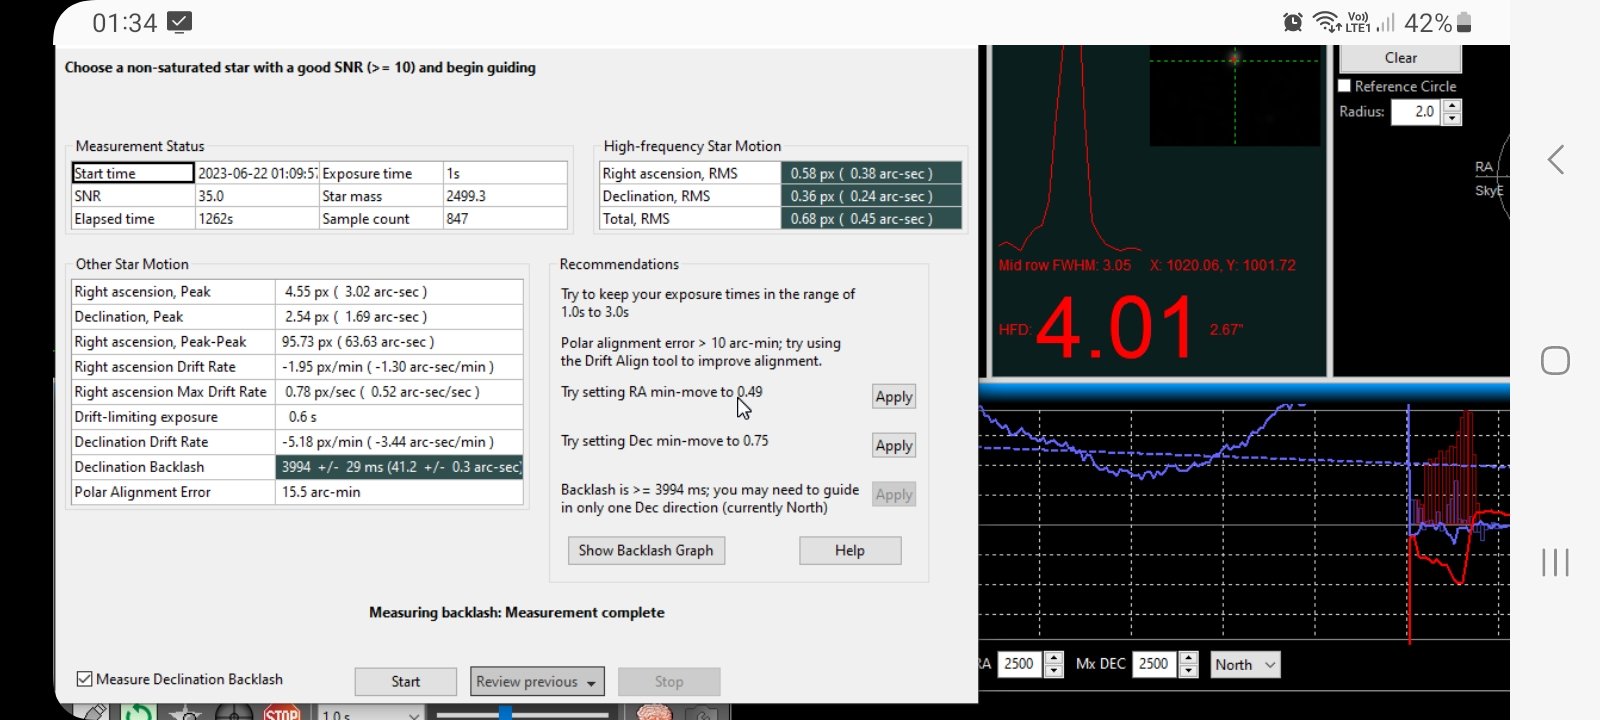Apply the suggested Dec min-move 0.75
The width and height of the screenshot is (1600, 720).
(x=893, y=446)
